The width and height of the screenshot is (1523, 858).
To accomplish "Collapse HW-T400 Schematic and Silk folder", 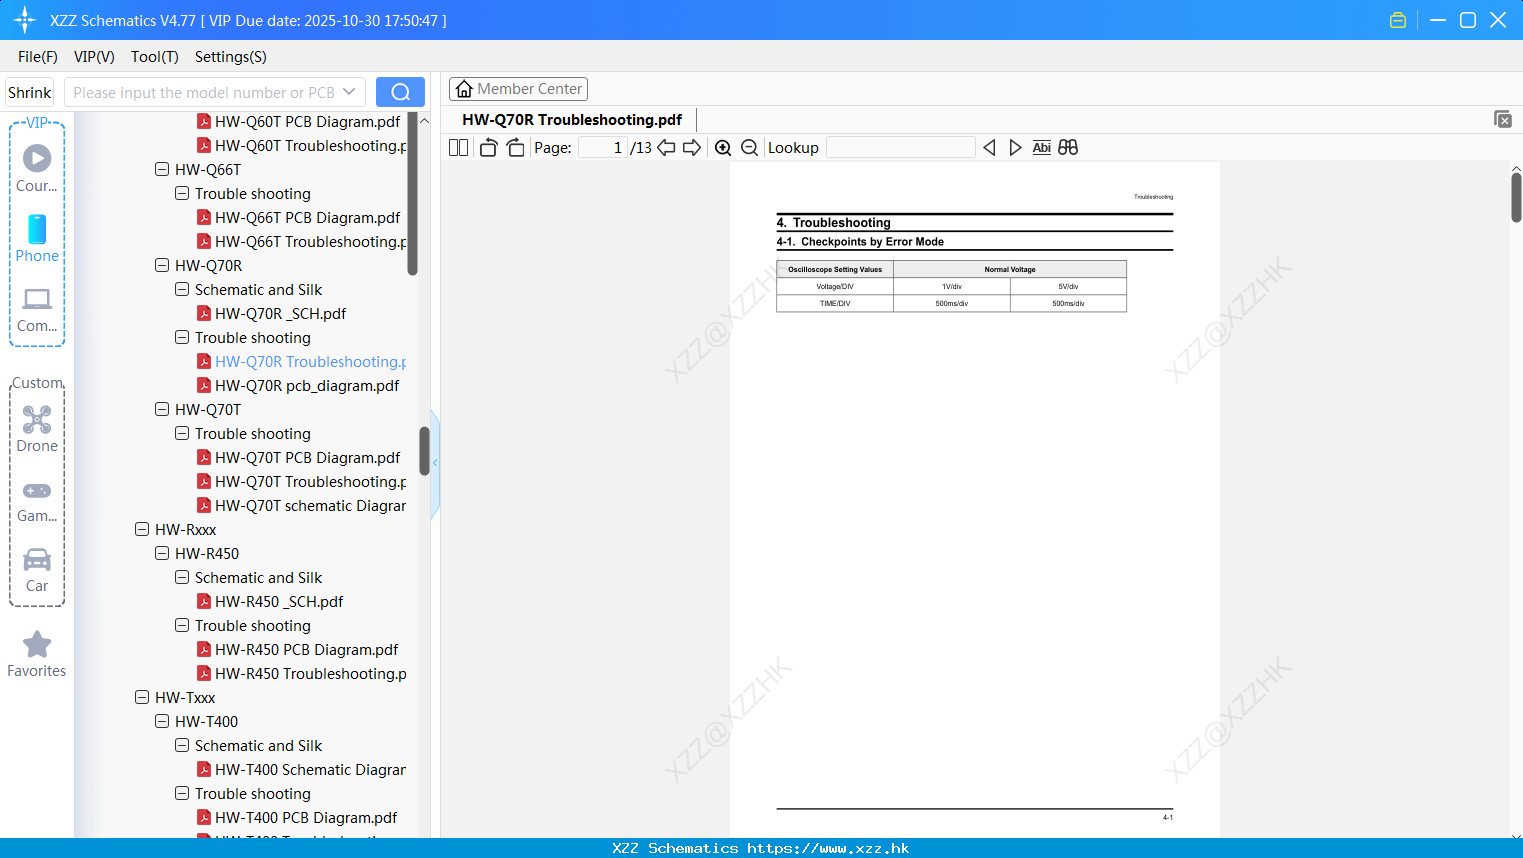I will pos(182,745).
